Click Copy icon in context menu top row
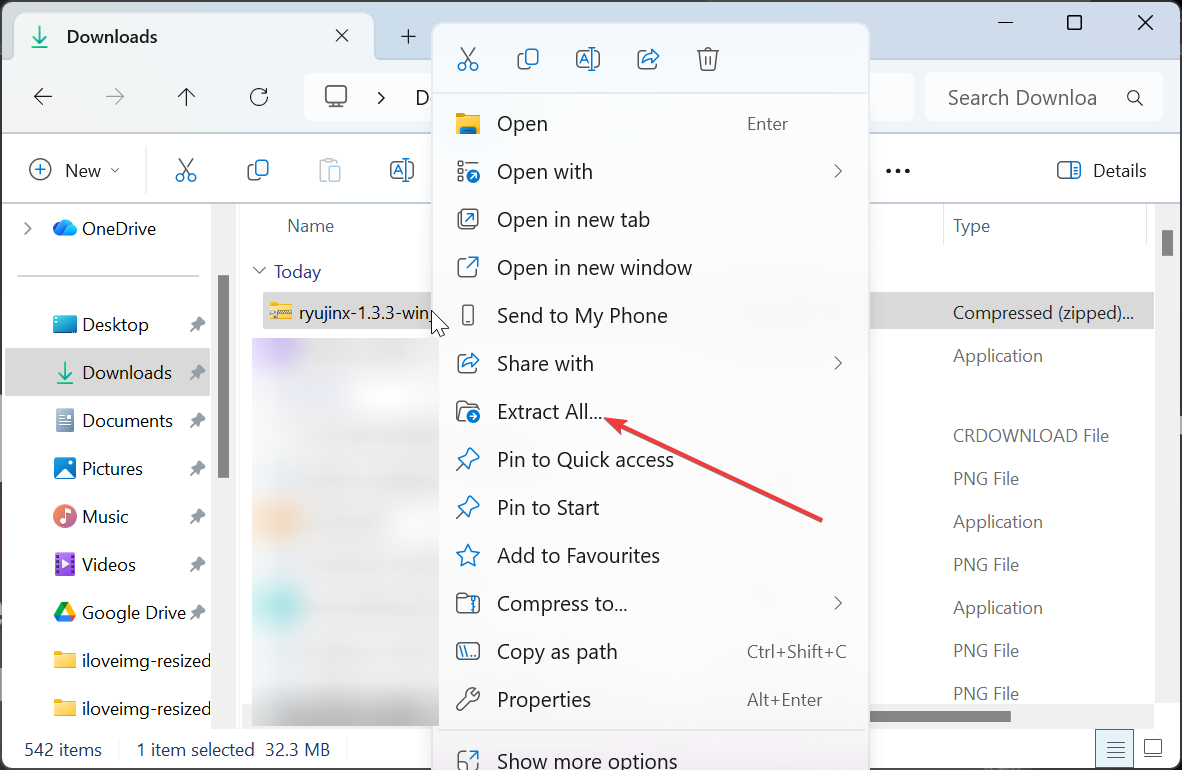Image resolution: width=1182 pixels, height=770 pixels. tap(528, 59)
